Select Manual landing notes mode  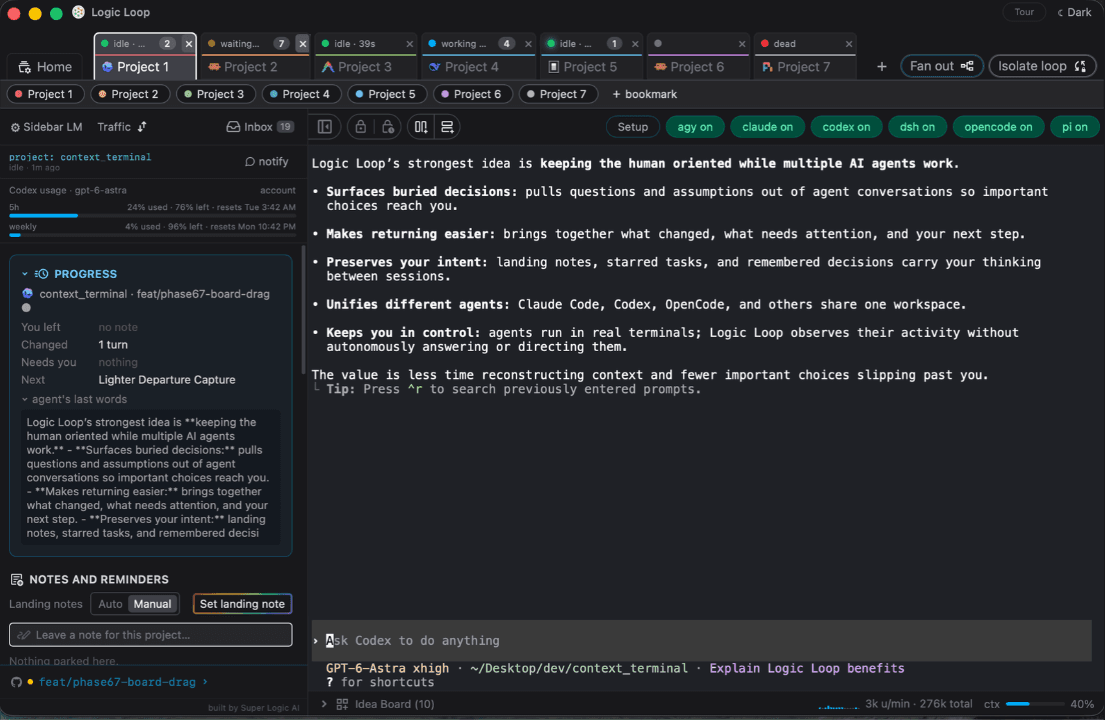click(152, 604)
